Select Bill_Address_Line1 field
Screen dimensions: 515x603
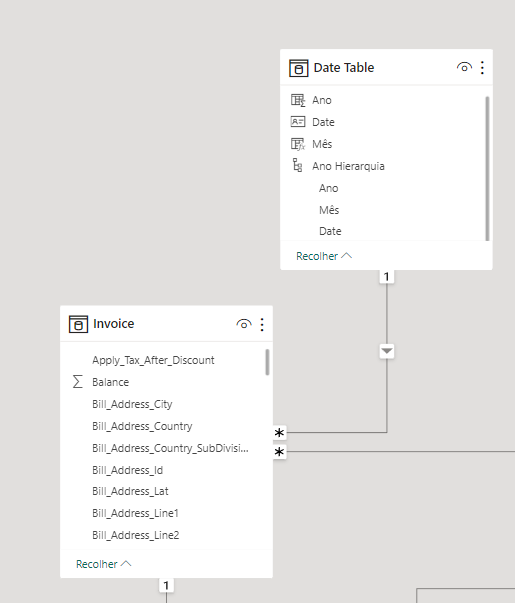(x=135, y=513)
